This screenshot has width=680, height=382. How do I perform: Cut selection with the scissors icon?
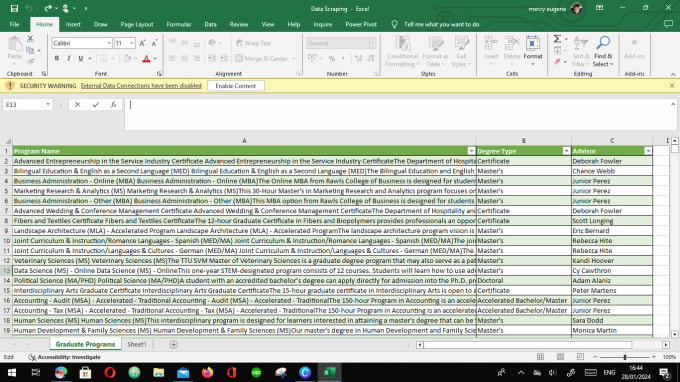coord(30,39)
